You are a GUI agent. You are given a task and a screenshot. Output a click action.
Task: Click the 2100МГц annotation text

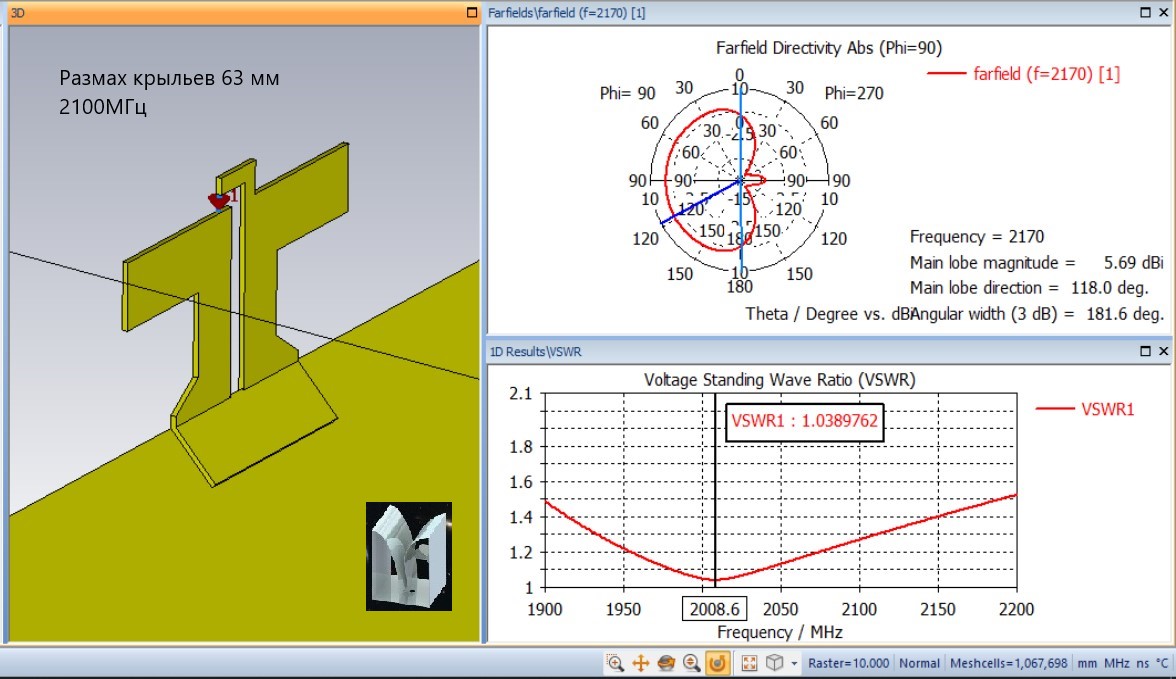click(103, 107)
